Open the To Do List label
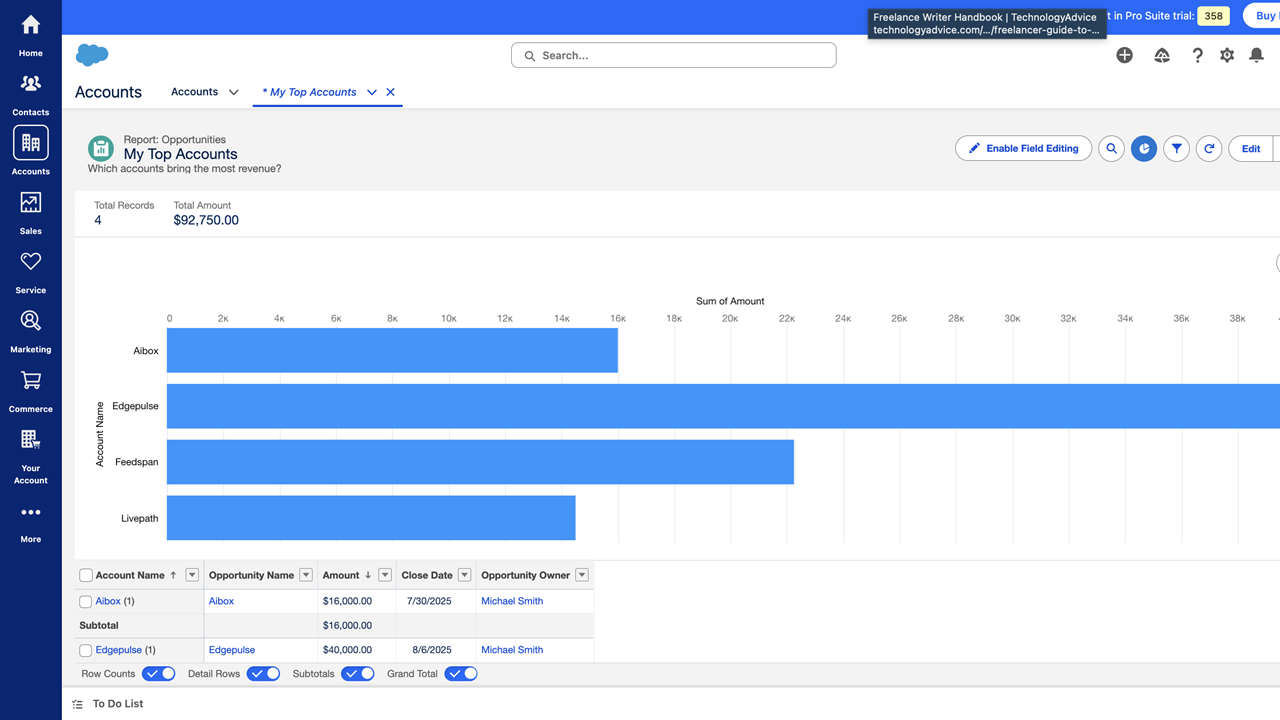1280x720 pixels. (x=118, y=704)
